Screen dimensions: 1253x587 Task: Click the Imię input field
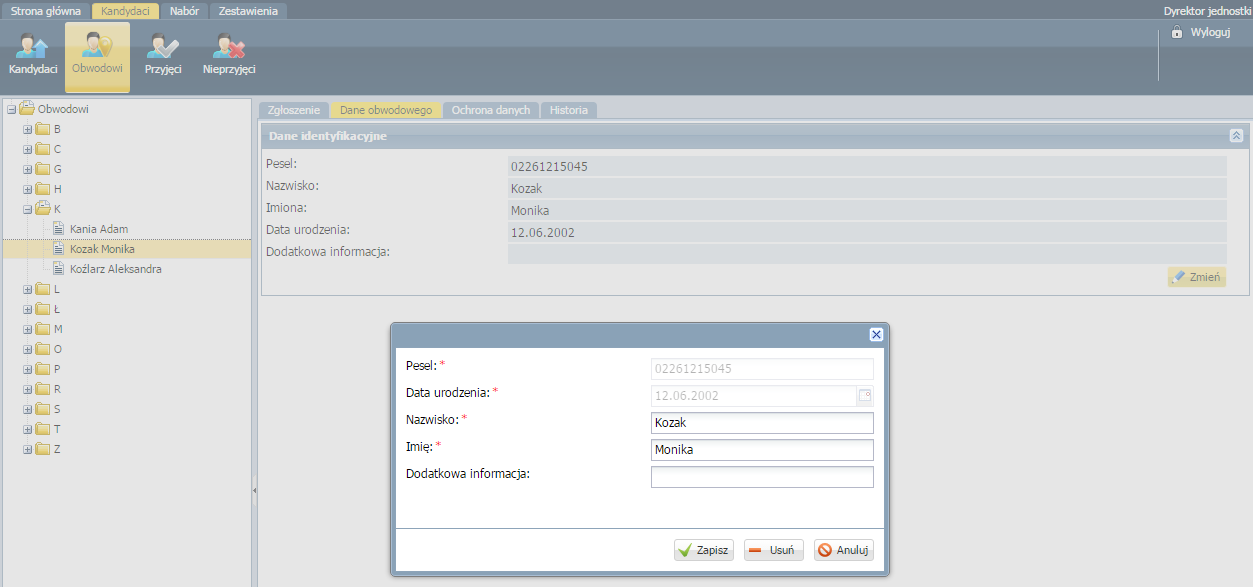762,450
